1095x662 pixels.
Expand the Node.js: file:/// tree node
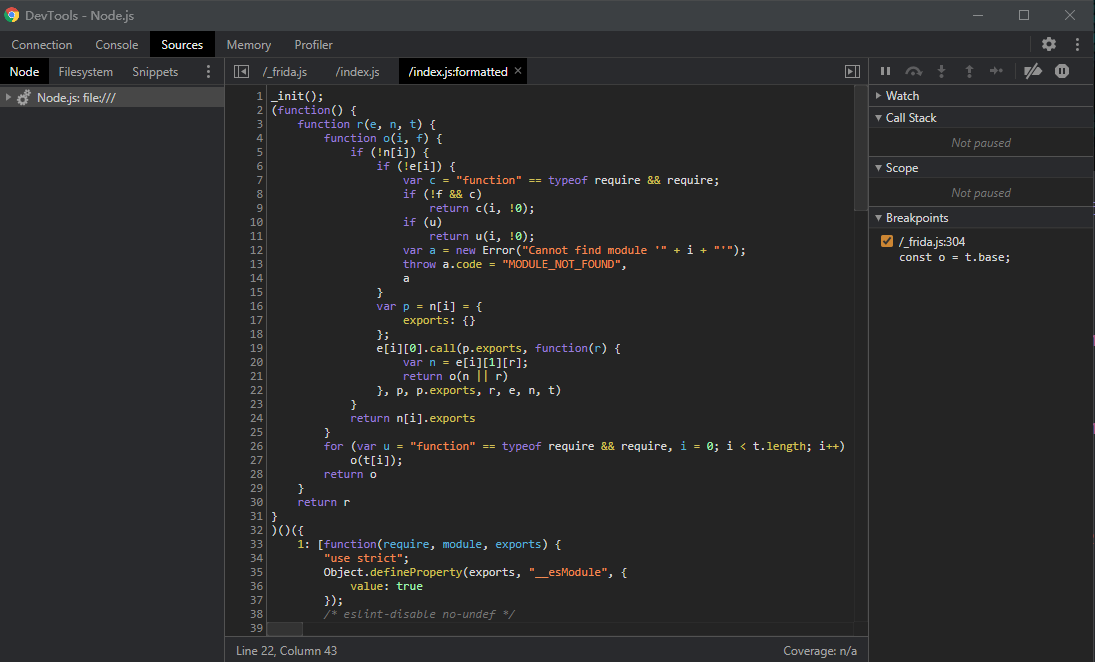coord(8,97)
